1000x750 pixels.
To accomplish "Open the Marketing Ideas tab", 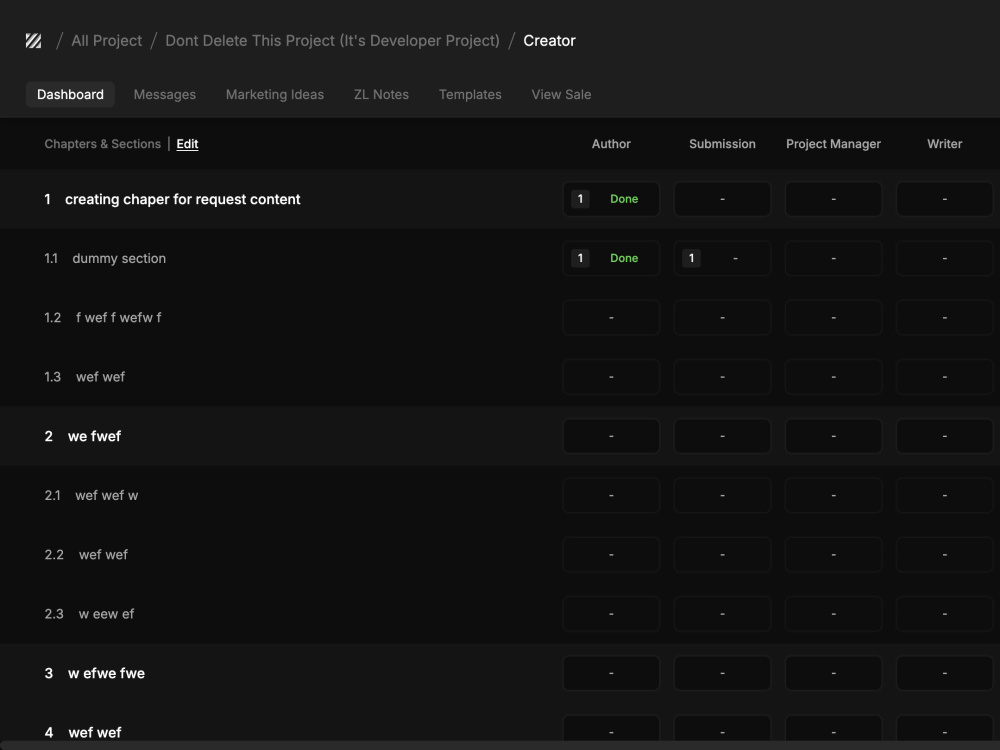I will tap(275, 94).
